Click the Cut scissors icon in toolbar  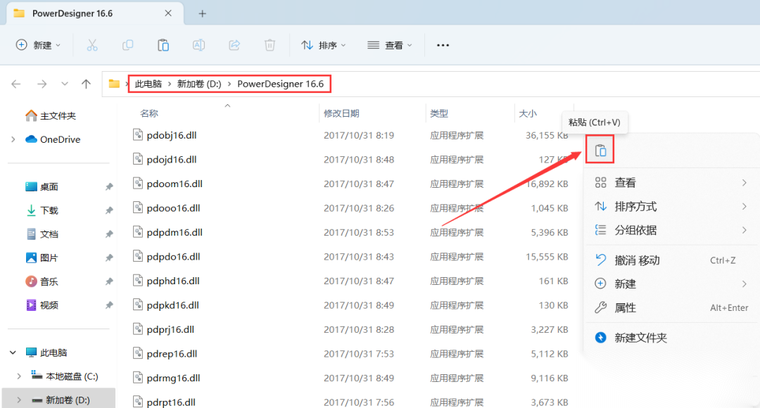[x=92, y=45]
